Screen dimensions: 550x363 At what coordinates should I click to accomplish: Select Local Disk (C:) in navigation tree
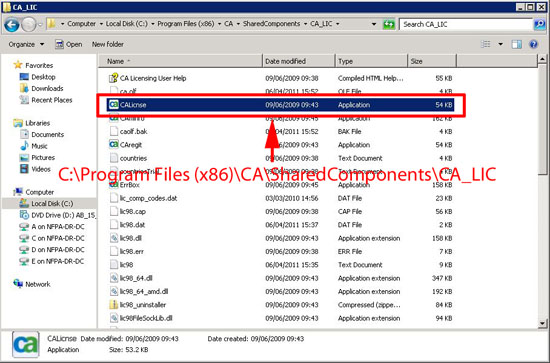tap(52, 203)
